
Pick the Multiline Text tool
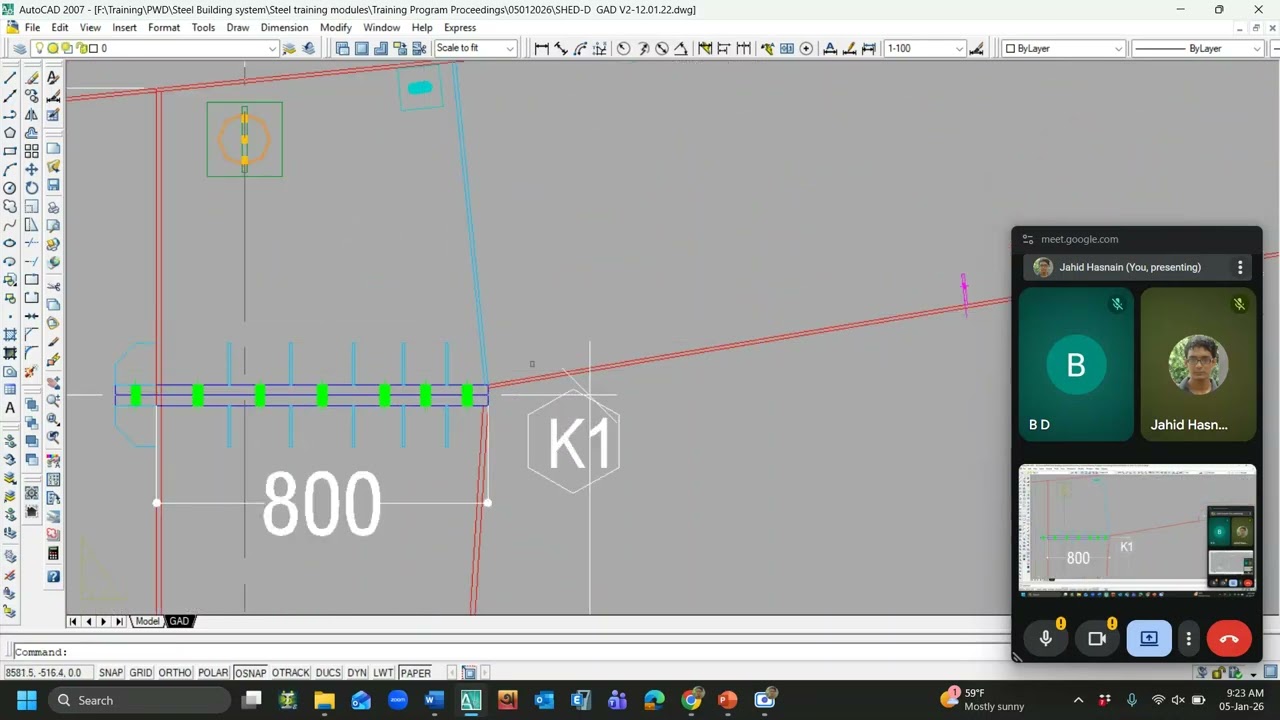tap(10, 408)
